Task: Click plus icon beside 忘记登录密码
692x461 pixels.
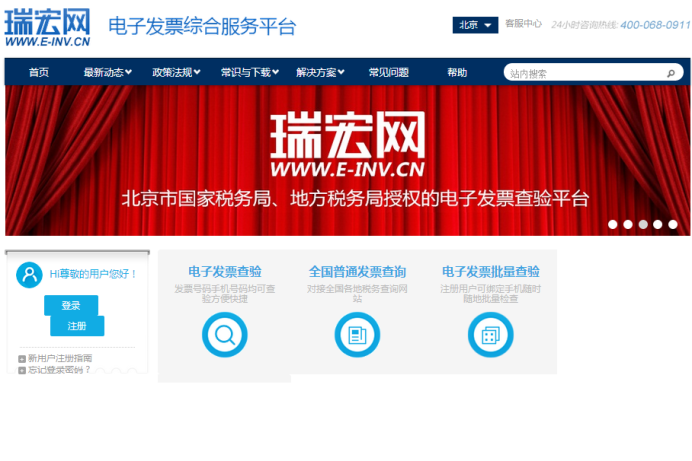Action: [x=22, y=370]
